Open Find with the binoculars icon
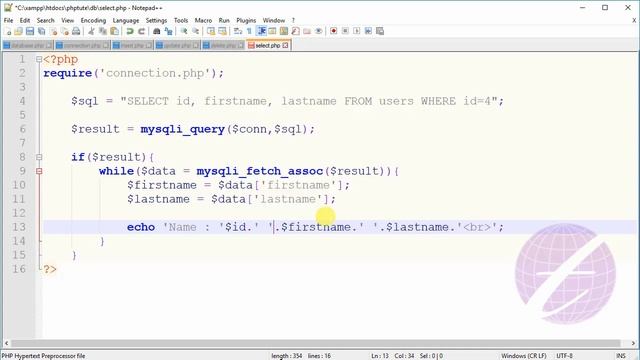640x360 pixels. 156,31
